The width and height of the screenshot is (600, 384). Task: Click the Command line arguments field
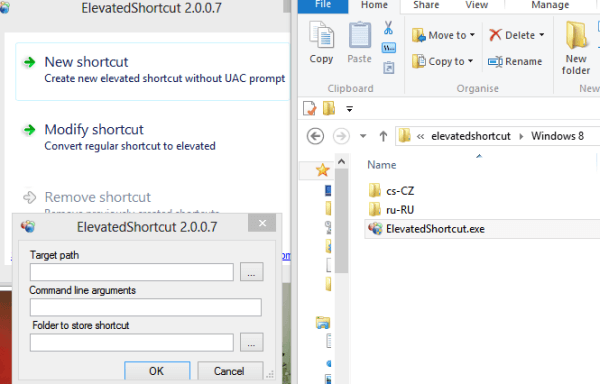tap(146, 307)
